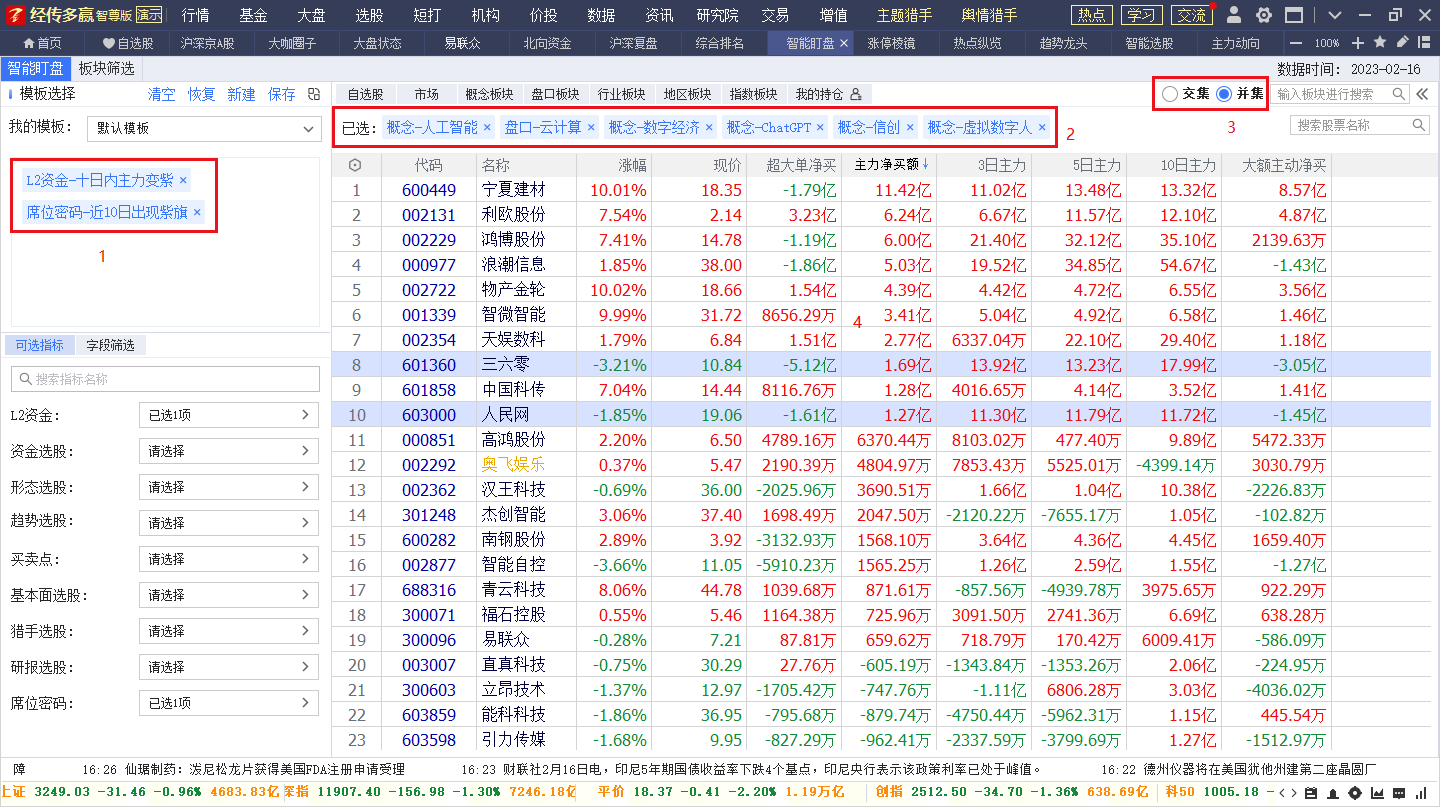Select the 概念板块 category tab

click(489, 94)
